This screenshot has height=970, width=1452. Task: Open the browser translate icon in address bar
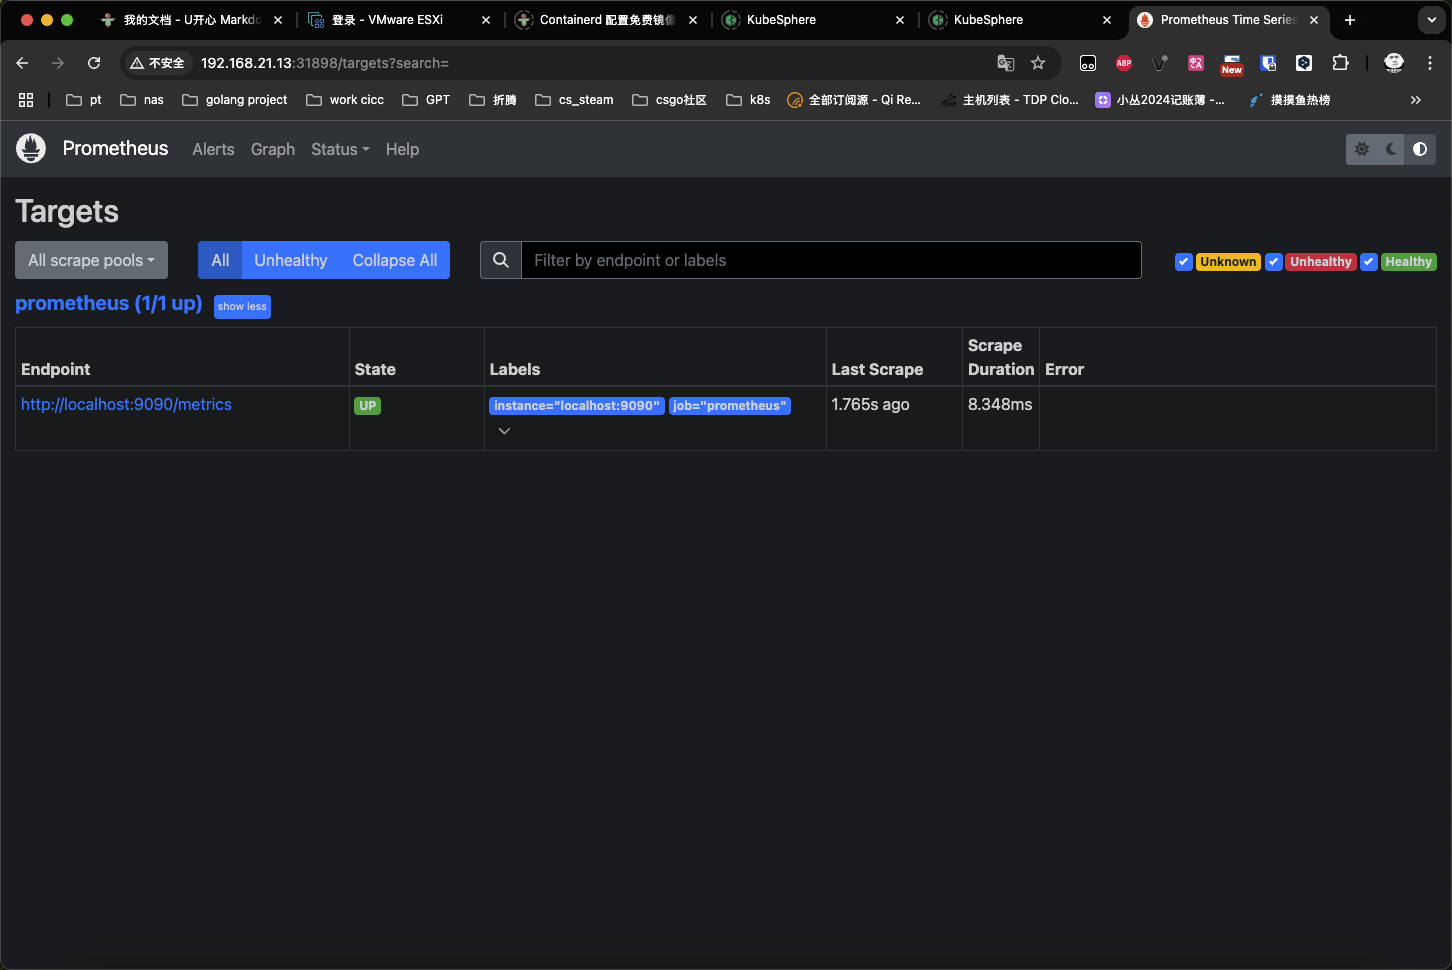pos(1005,62)
